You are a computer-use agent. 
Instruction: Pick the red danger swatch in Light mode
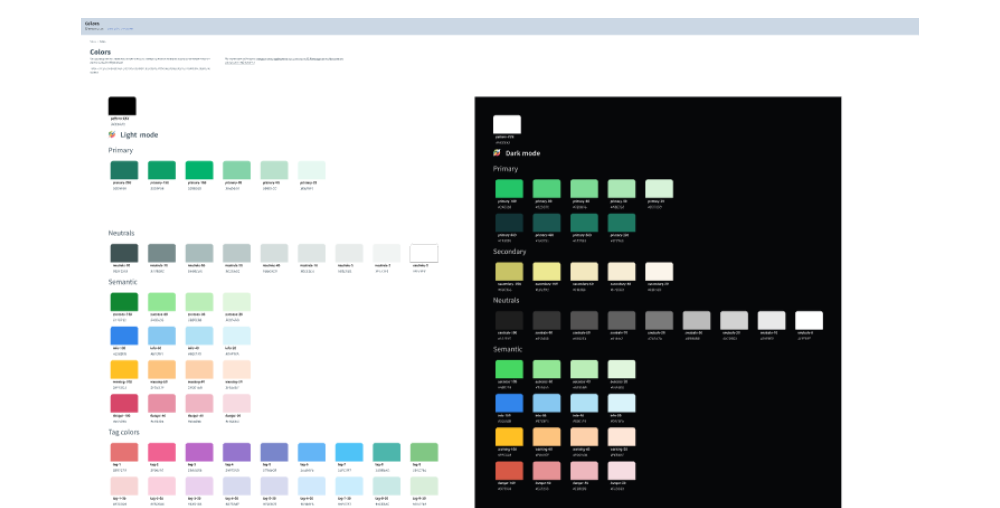click(x=124, y=403)
